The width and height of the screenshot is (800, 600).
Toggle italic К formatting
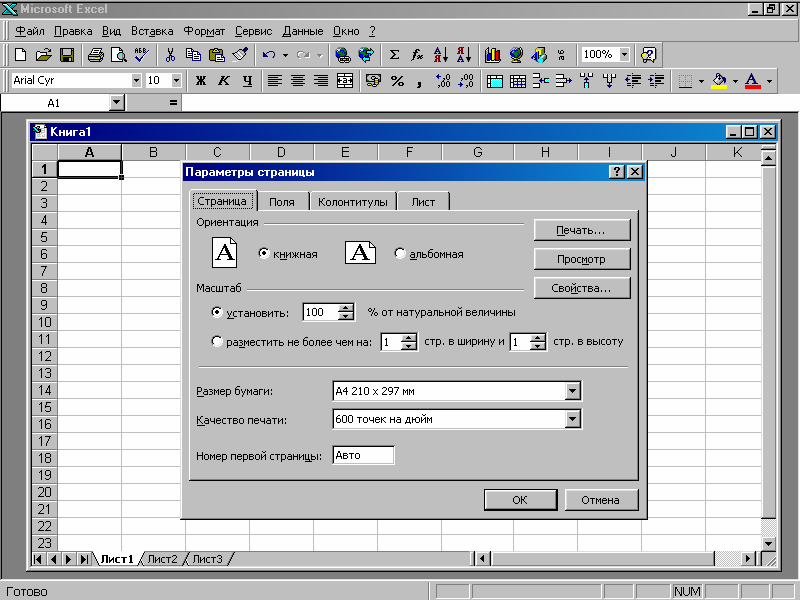[223, 81]
